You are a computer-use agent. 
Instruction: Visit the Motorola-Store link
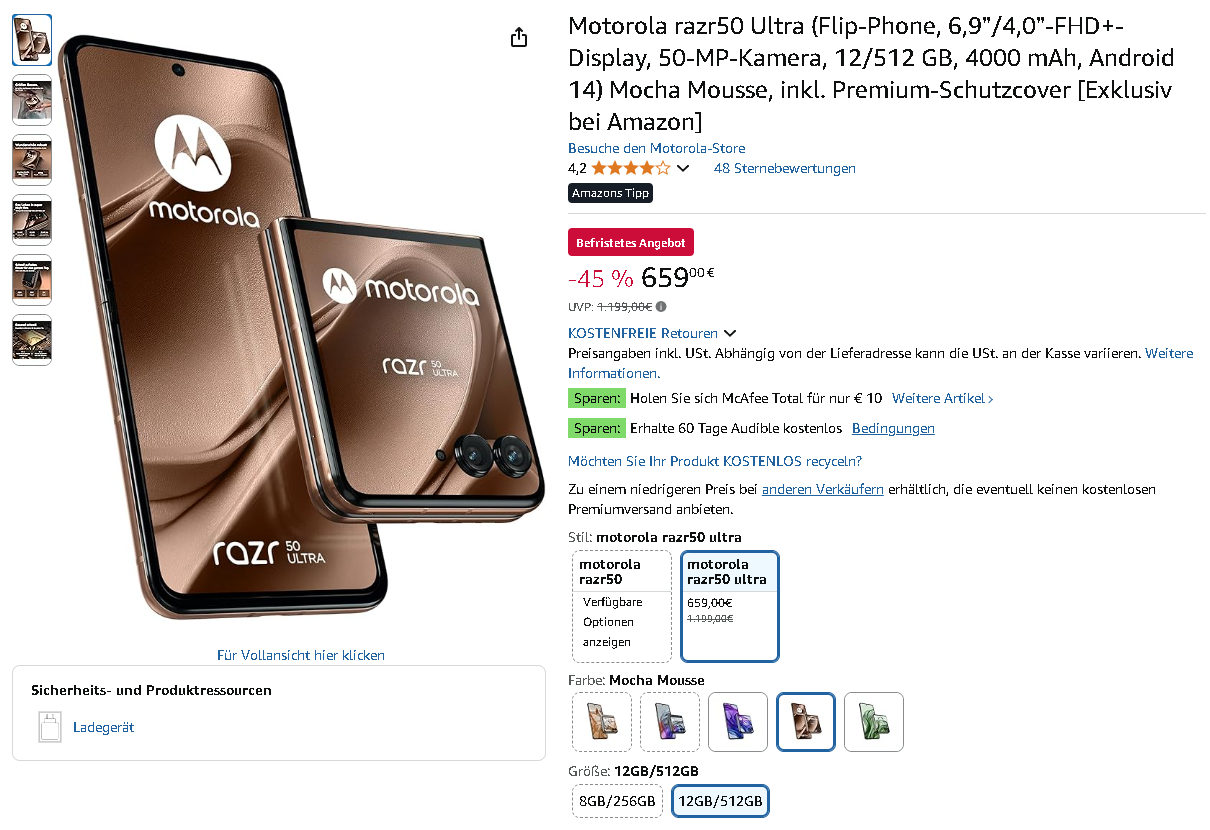(656, 148)
